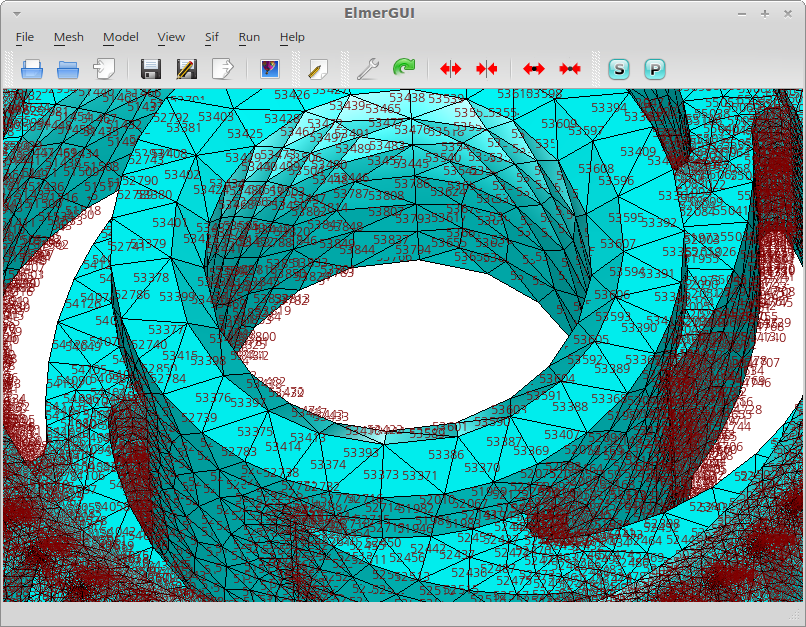Click inward red arrows with black dot
The image size is (806, 627).
(570, 69)
